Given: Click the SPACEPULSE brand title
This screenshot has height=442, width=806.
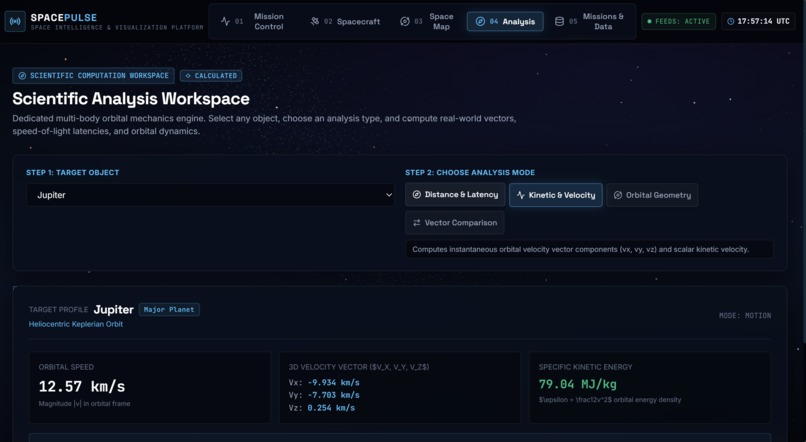Looking at the screenshot, I should click(x=64, y=17).
